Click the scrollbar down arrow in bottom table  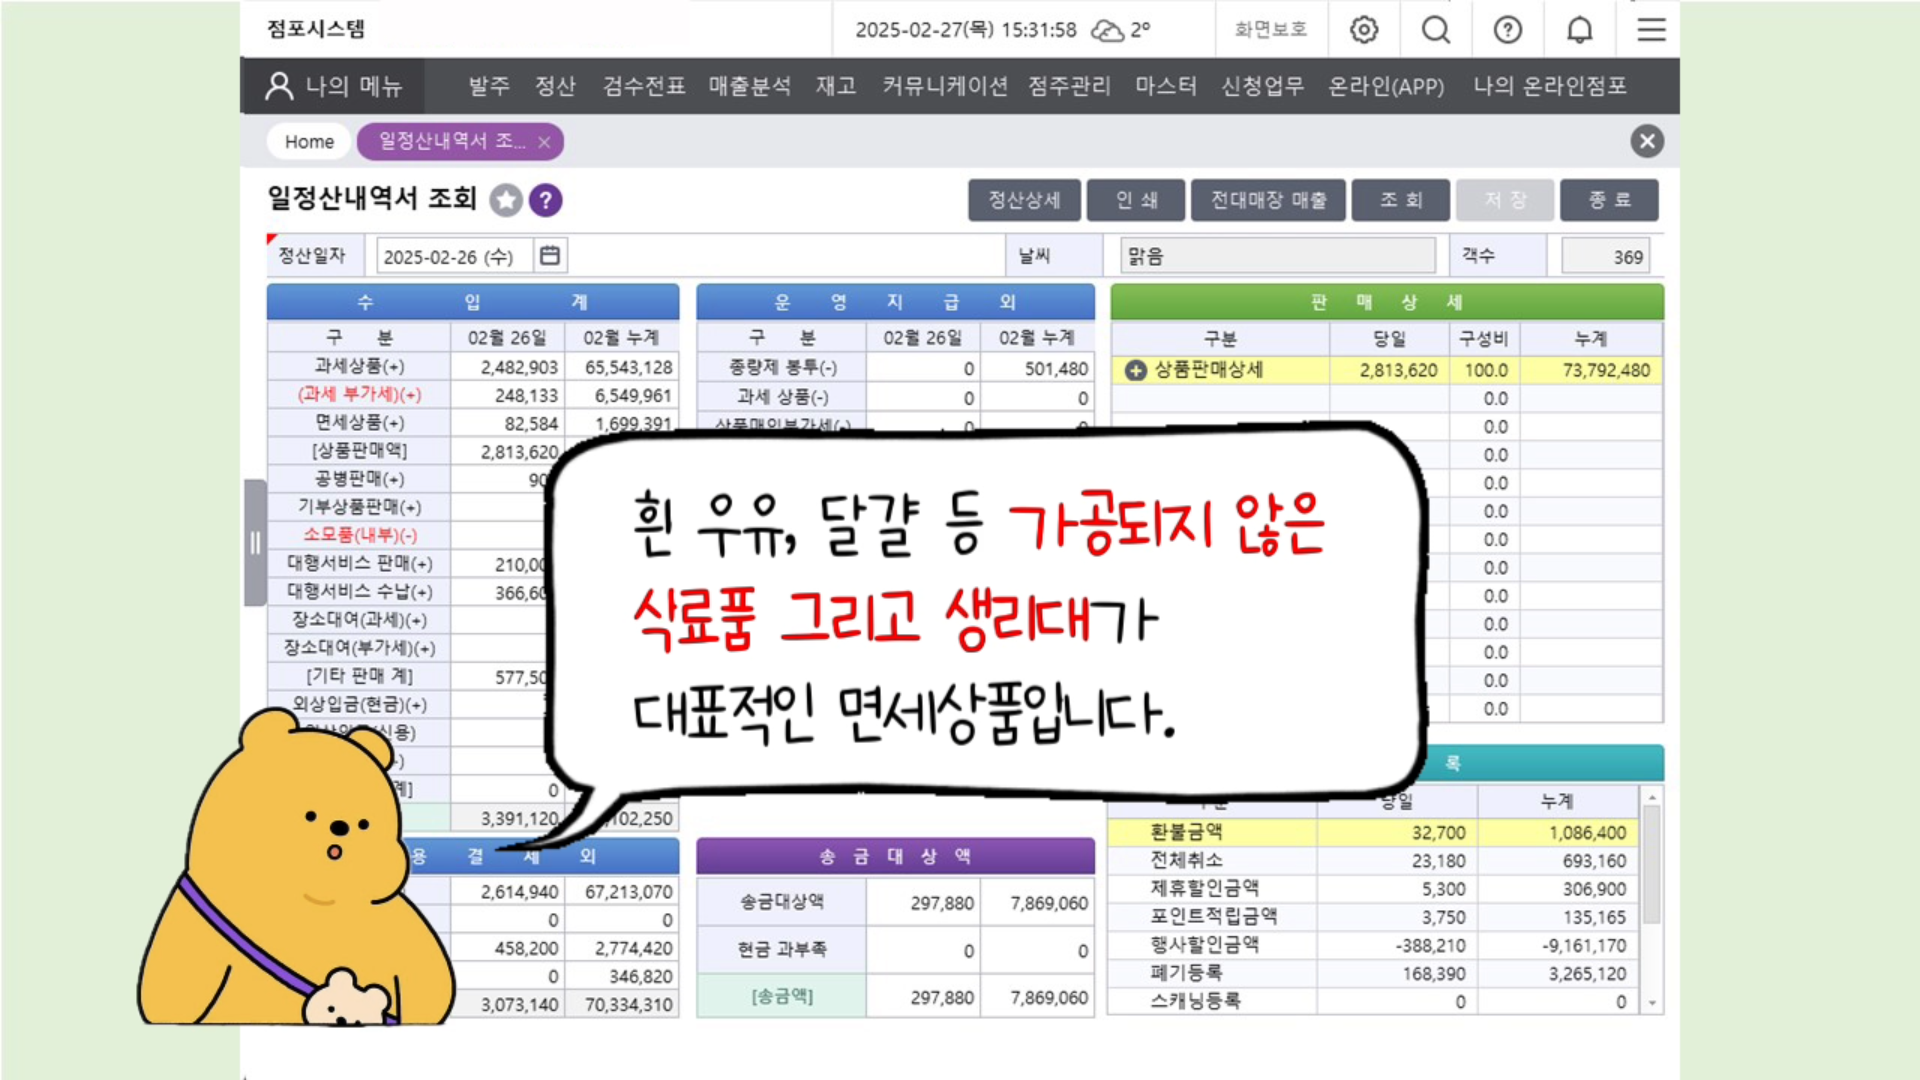tap(1652, 1002)
